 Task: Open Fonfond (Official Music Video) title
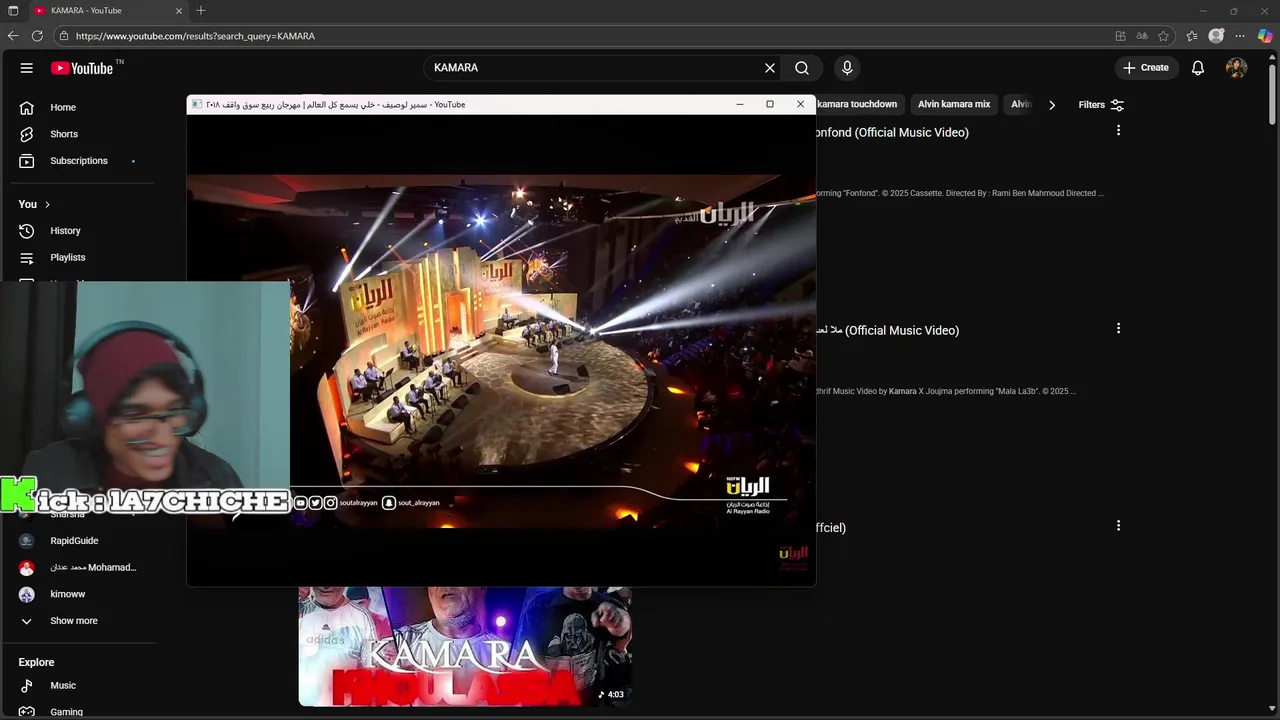tap(893, 132)
